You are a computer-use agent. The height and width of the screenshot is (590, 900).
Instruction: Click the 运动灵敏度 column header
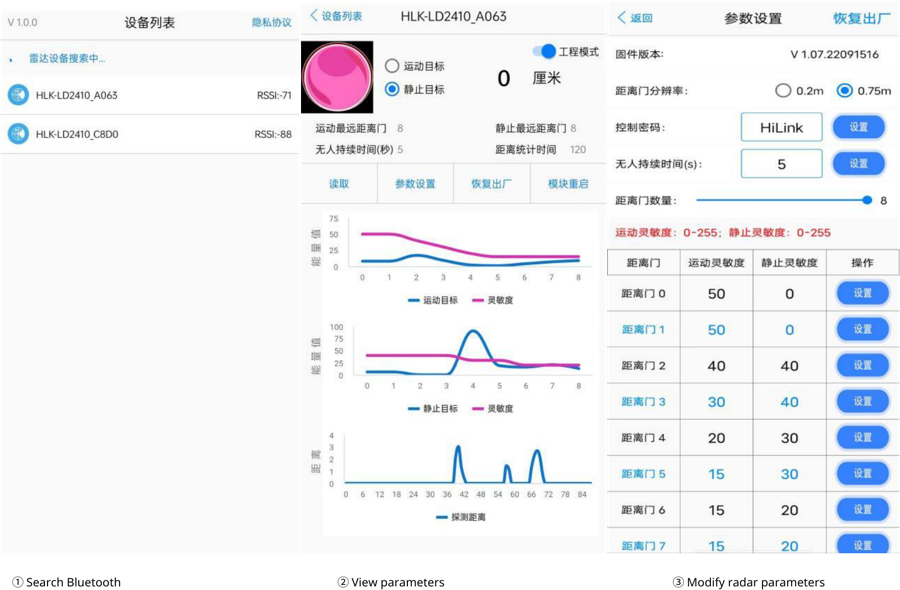(716, 263)
